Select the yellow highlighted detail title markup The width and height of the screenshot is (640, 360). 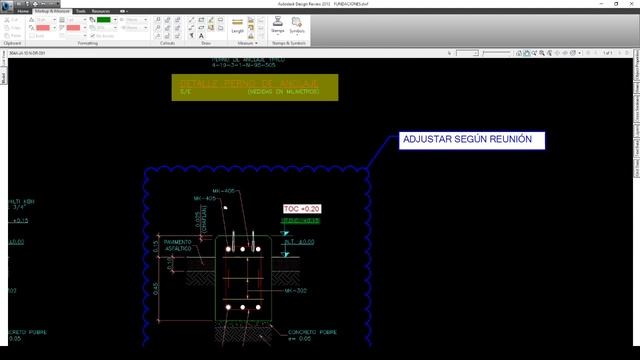[x=255, y=87]
